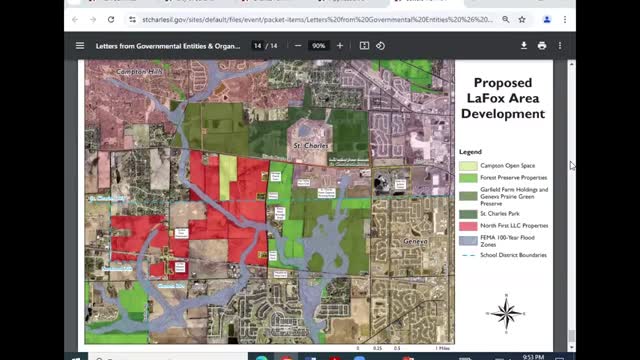This screenshot has width=640, height=360.
Task: Click the 'Forest Preserve Properties' legend label
Action: [513, 178]
